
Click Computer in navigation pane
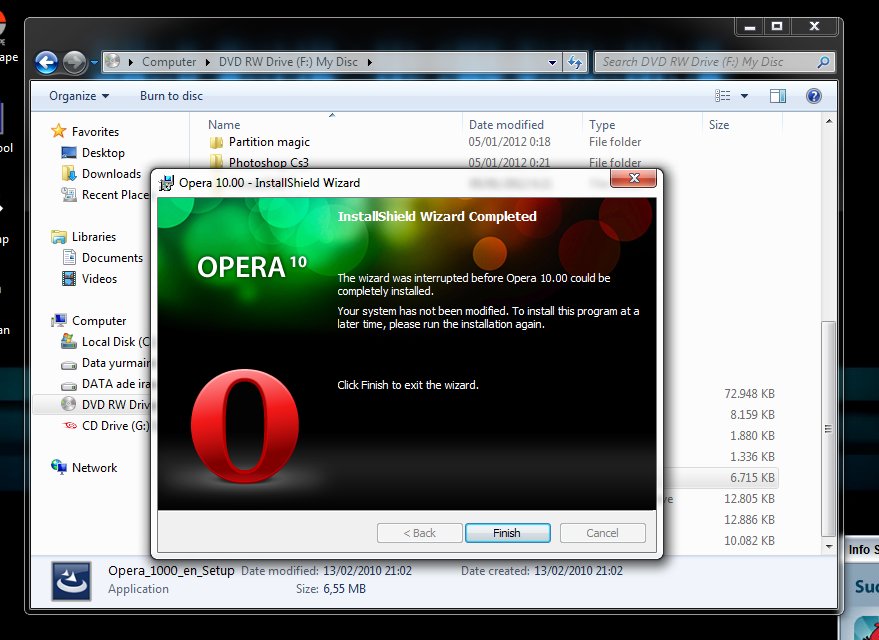[99, 321]
